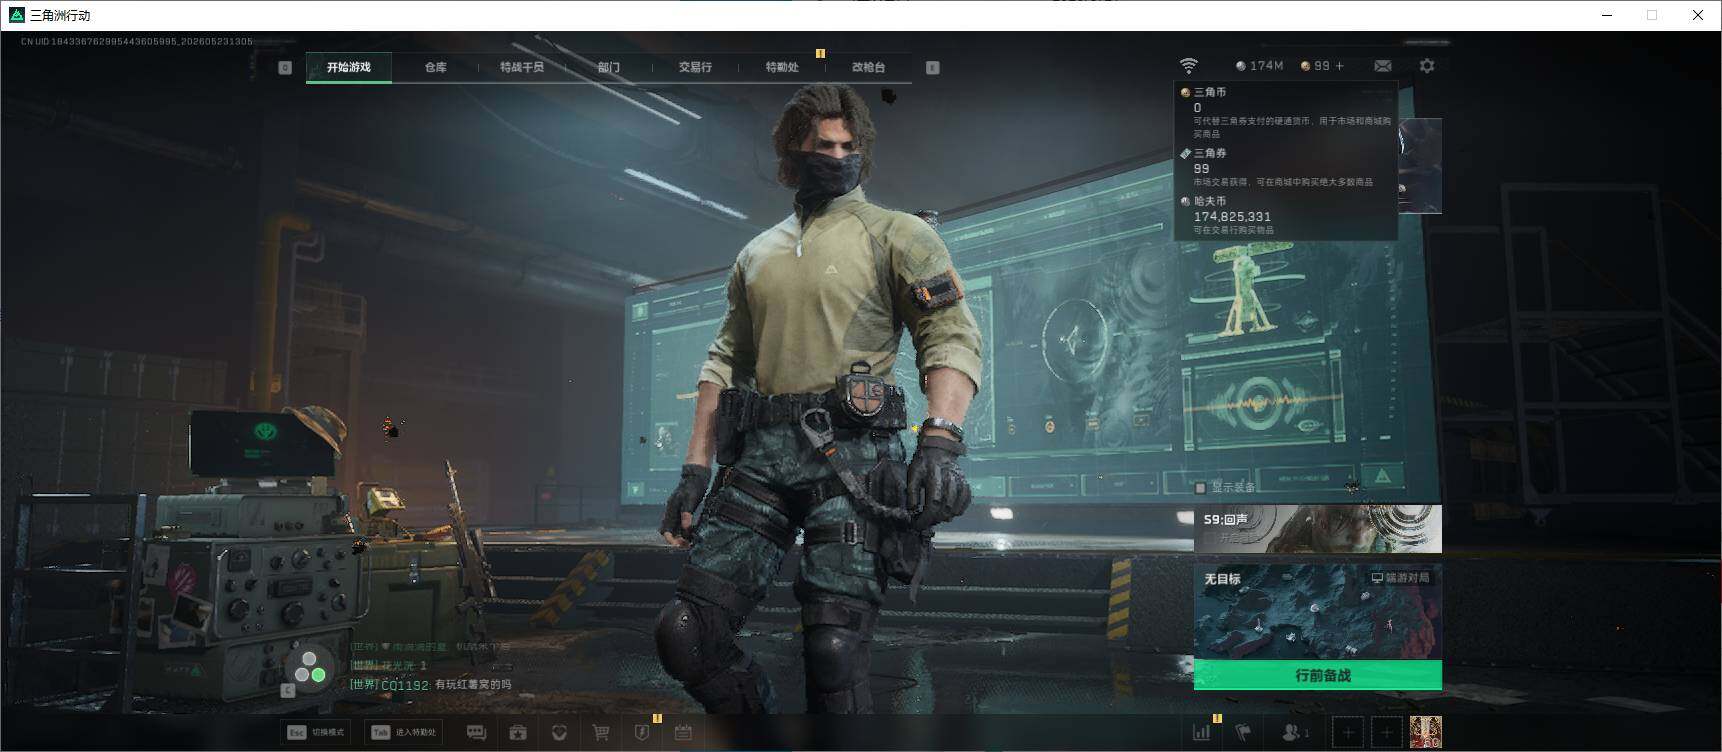Open the flag icon in bottom bar
Viewport: 1722px width, 752px height.
click(x=1243, y=733)
